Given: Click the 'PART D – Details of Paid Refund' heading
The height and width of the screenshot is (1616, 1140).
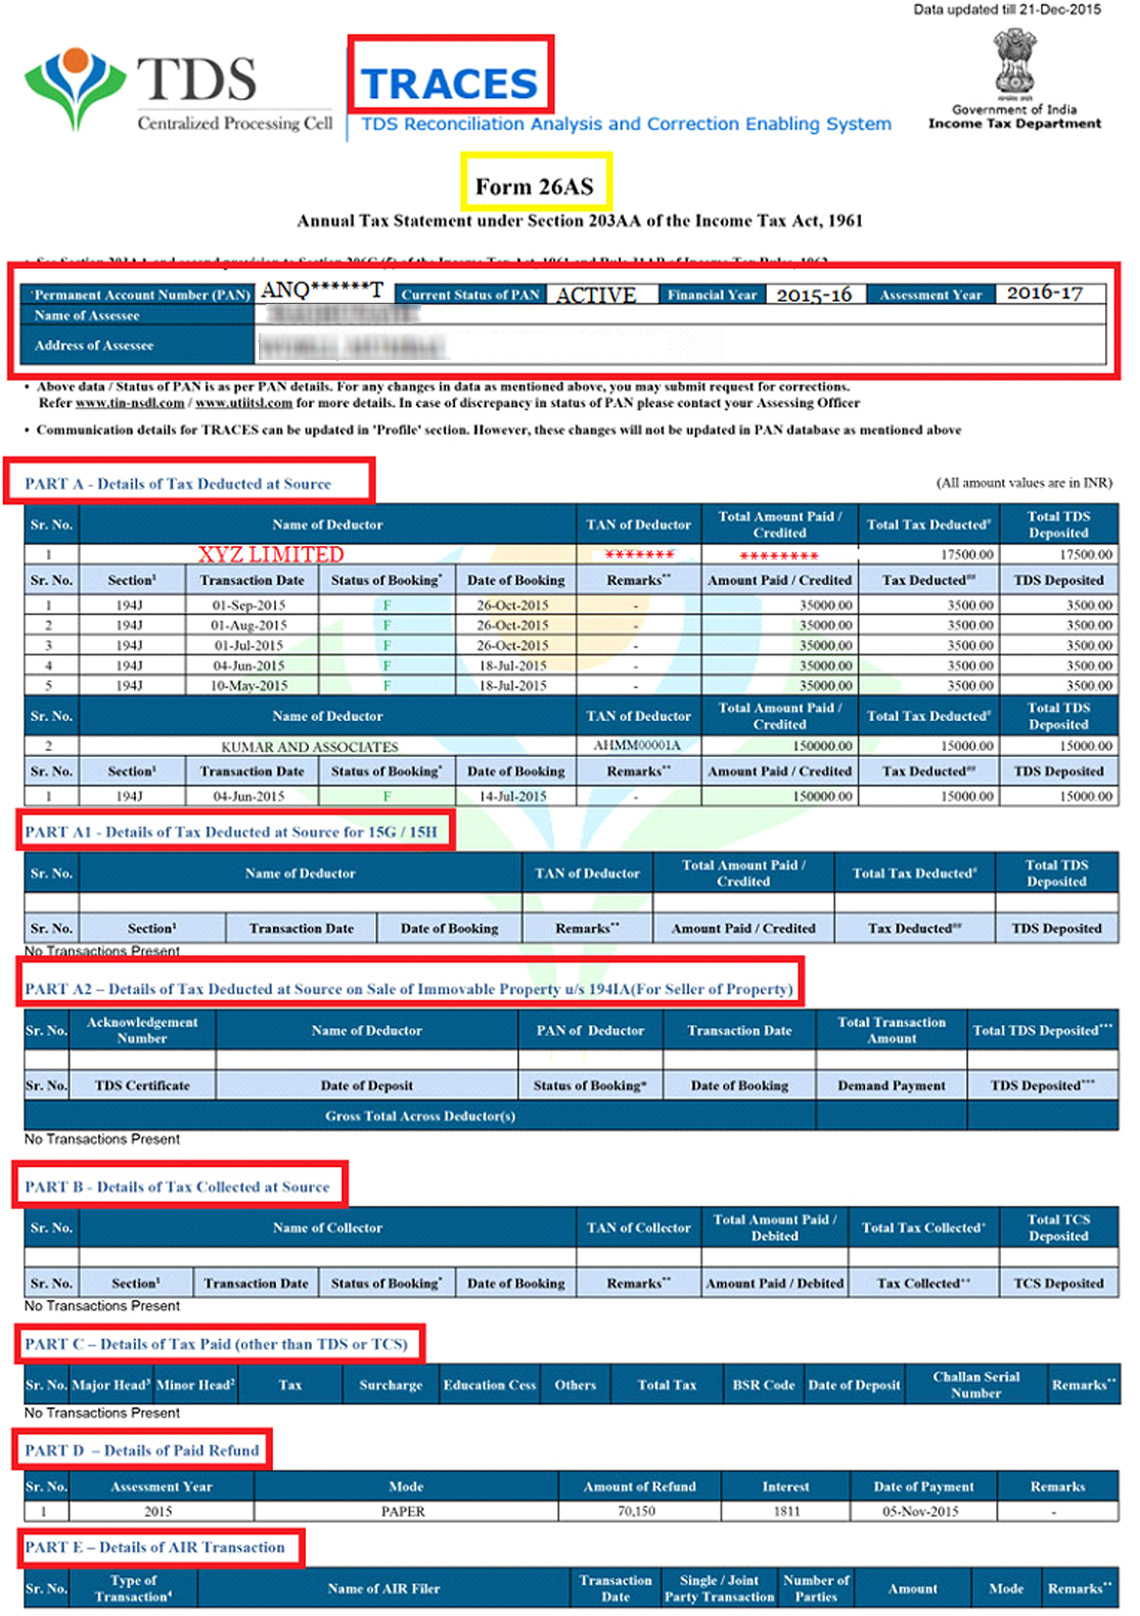Looking at the screenshot, I should pyautogui.click(x=142, y=1450).
